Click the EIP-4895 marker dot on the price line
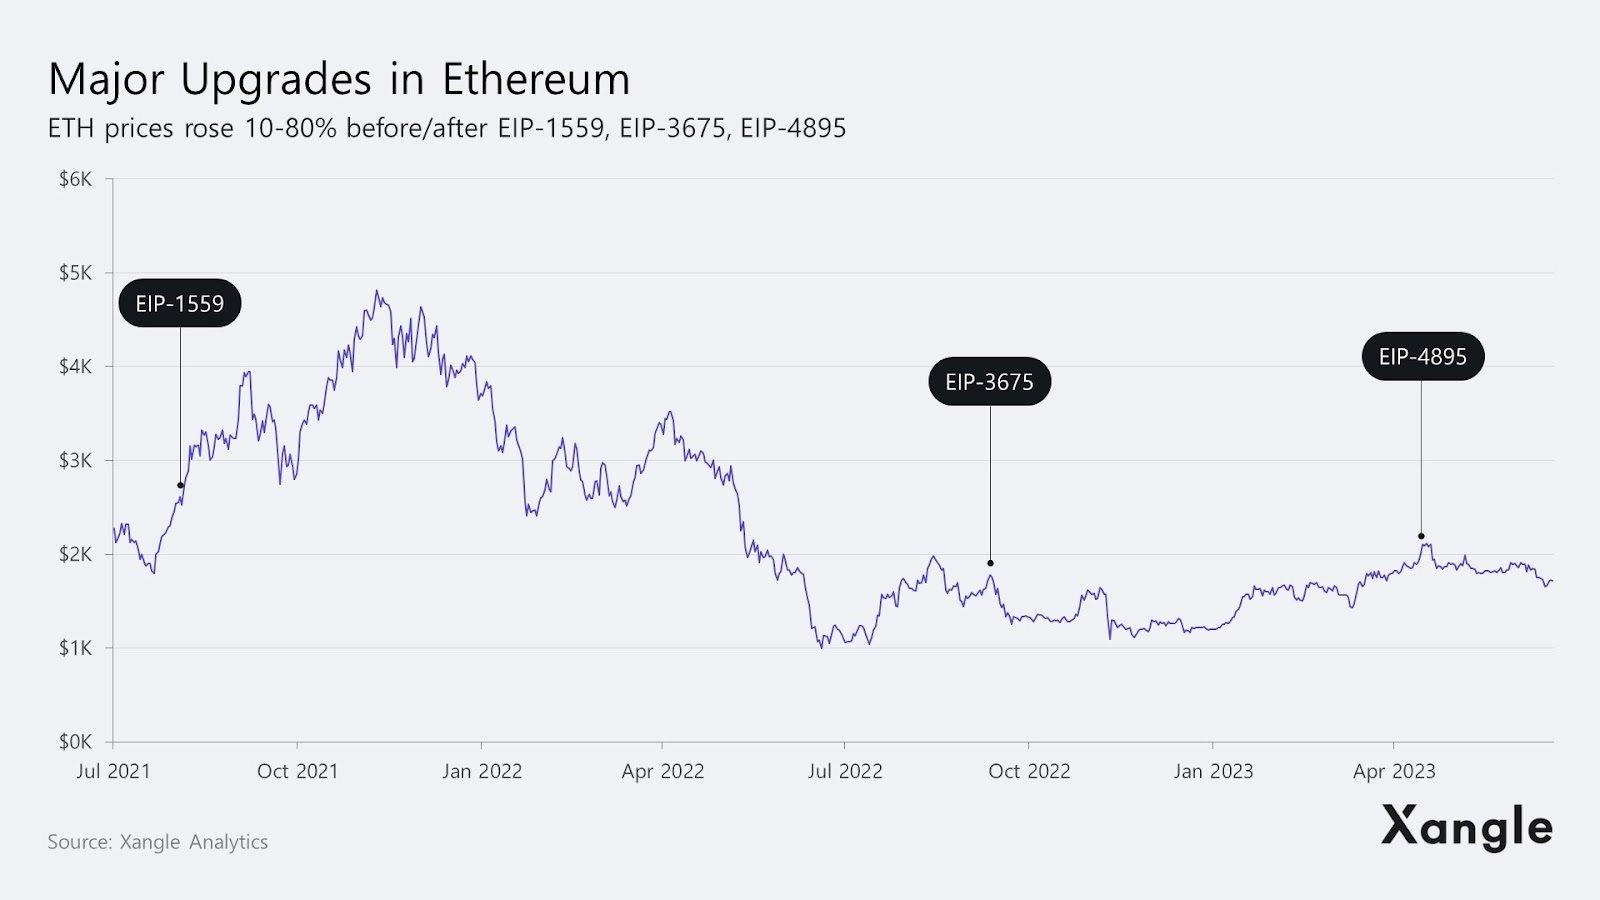 1421,537
